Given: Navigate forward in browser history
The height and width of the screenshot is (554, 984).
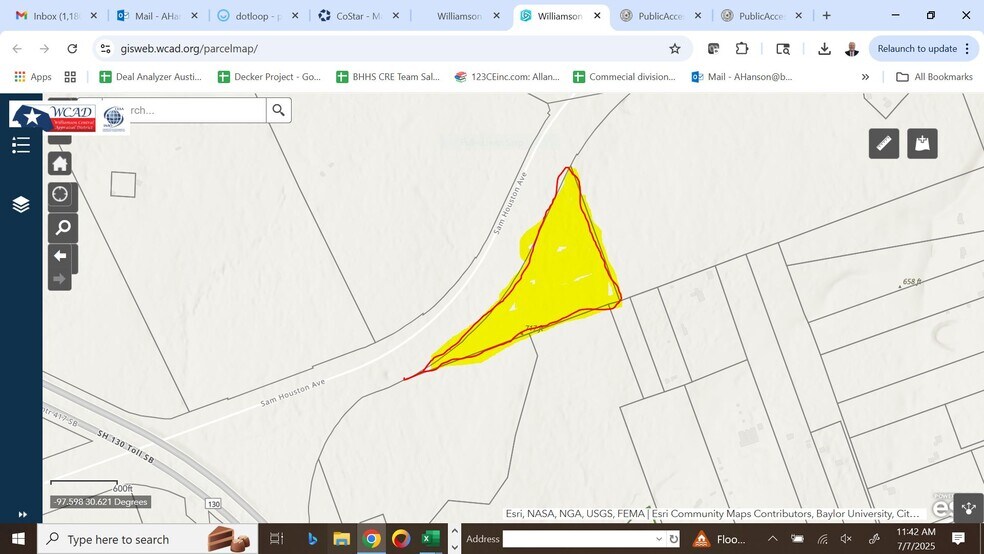Looking at the screenshot, I should coord(44,48).
